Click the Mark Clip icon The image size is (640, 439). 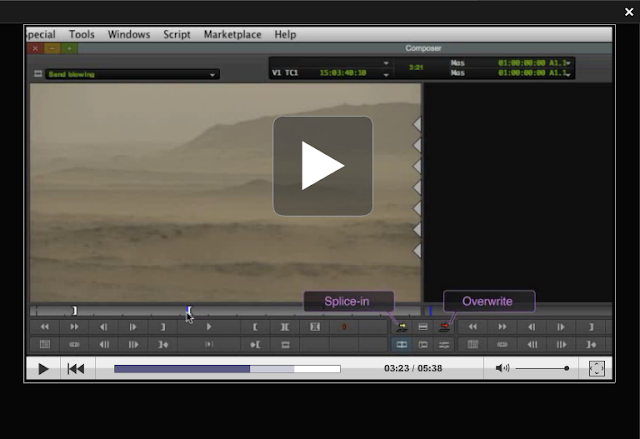click(284, 327)
